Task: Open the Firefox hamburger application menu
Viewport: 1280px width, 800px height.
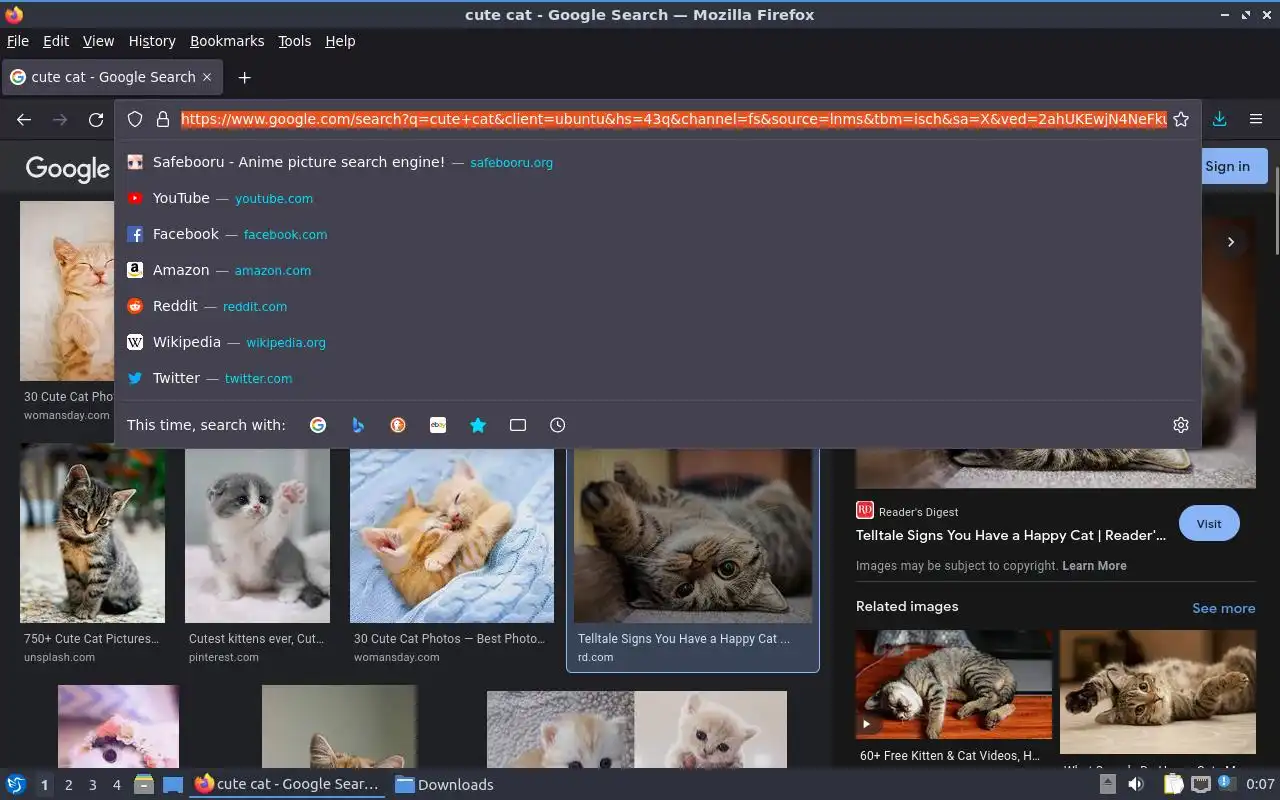Action: [1256, 119]
